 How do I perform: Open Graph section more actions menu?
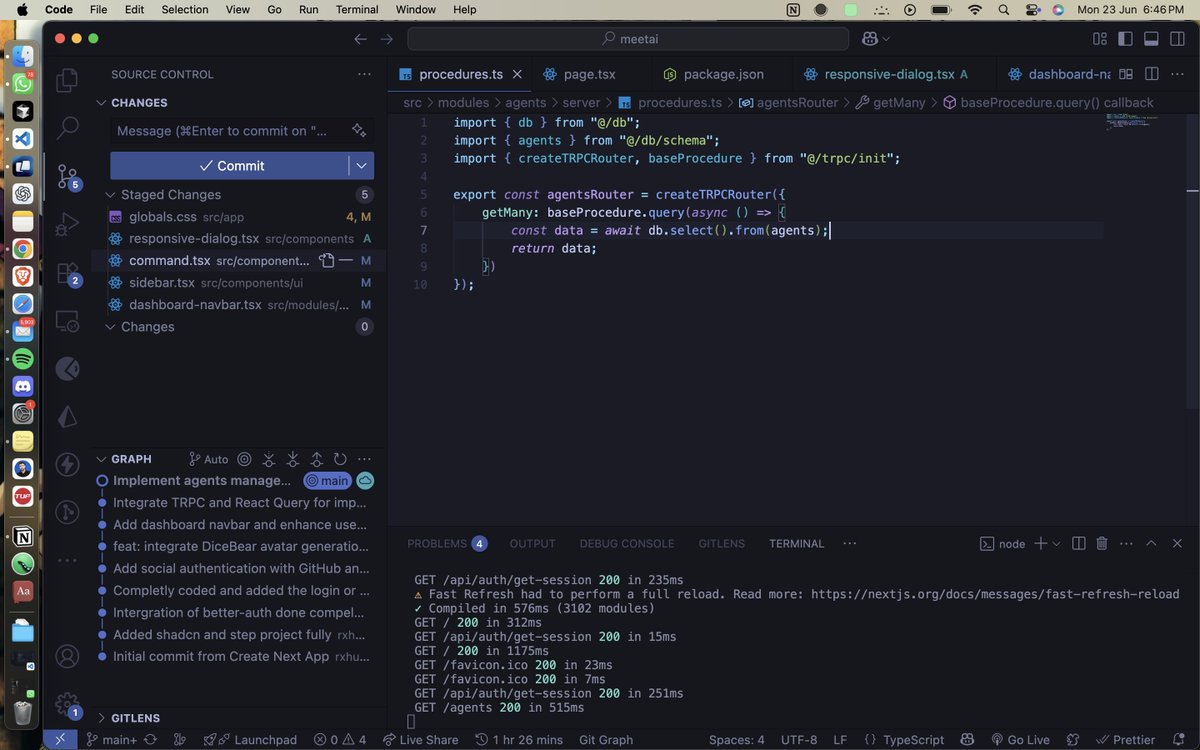[x=364, y=459]
